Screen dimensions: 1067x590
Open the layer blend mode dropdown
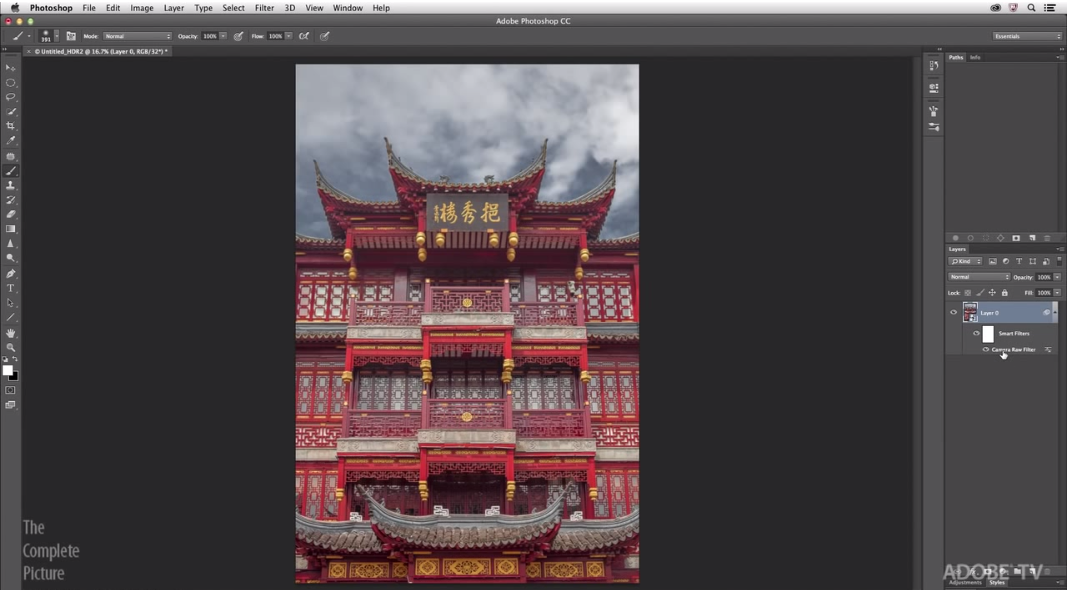pyautogui.click(x=979, y=277)
